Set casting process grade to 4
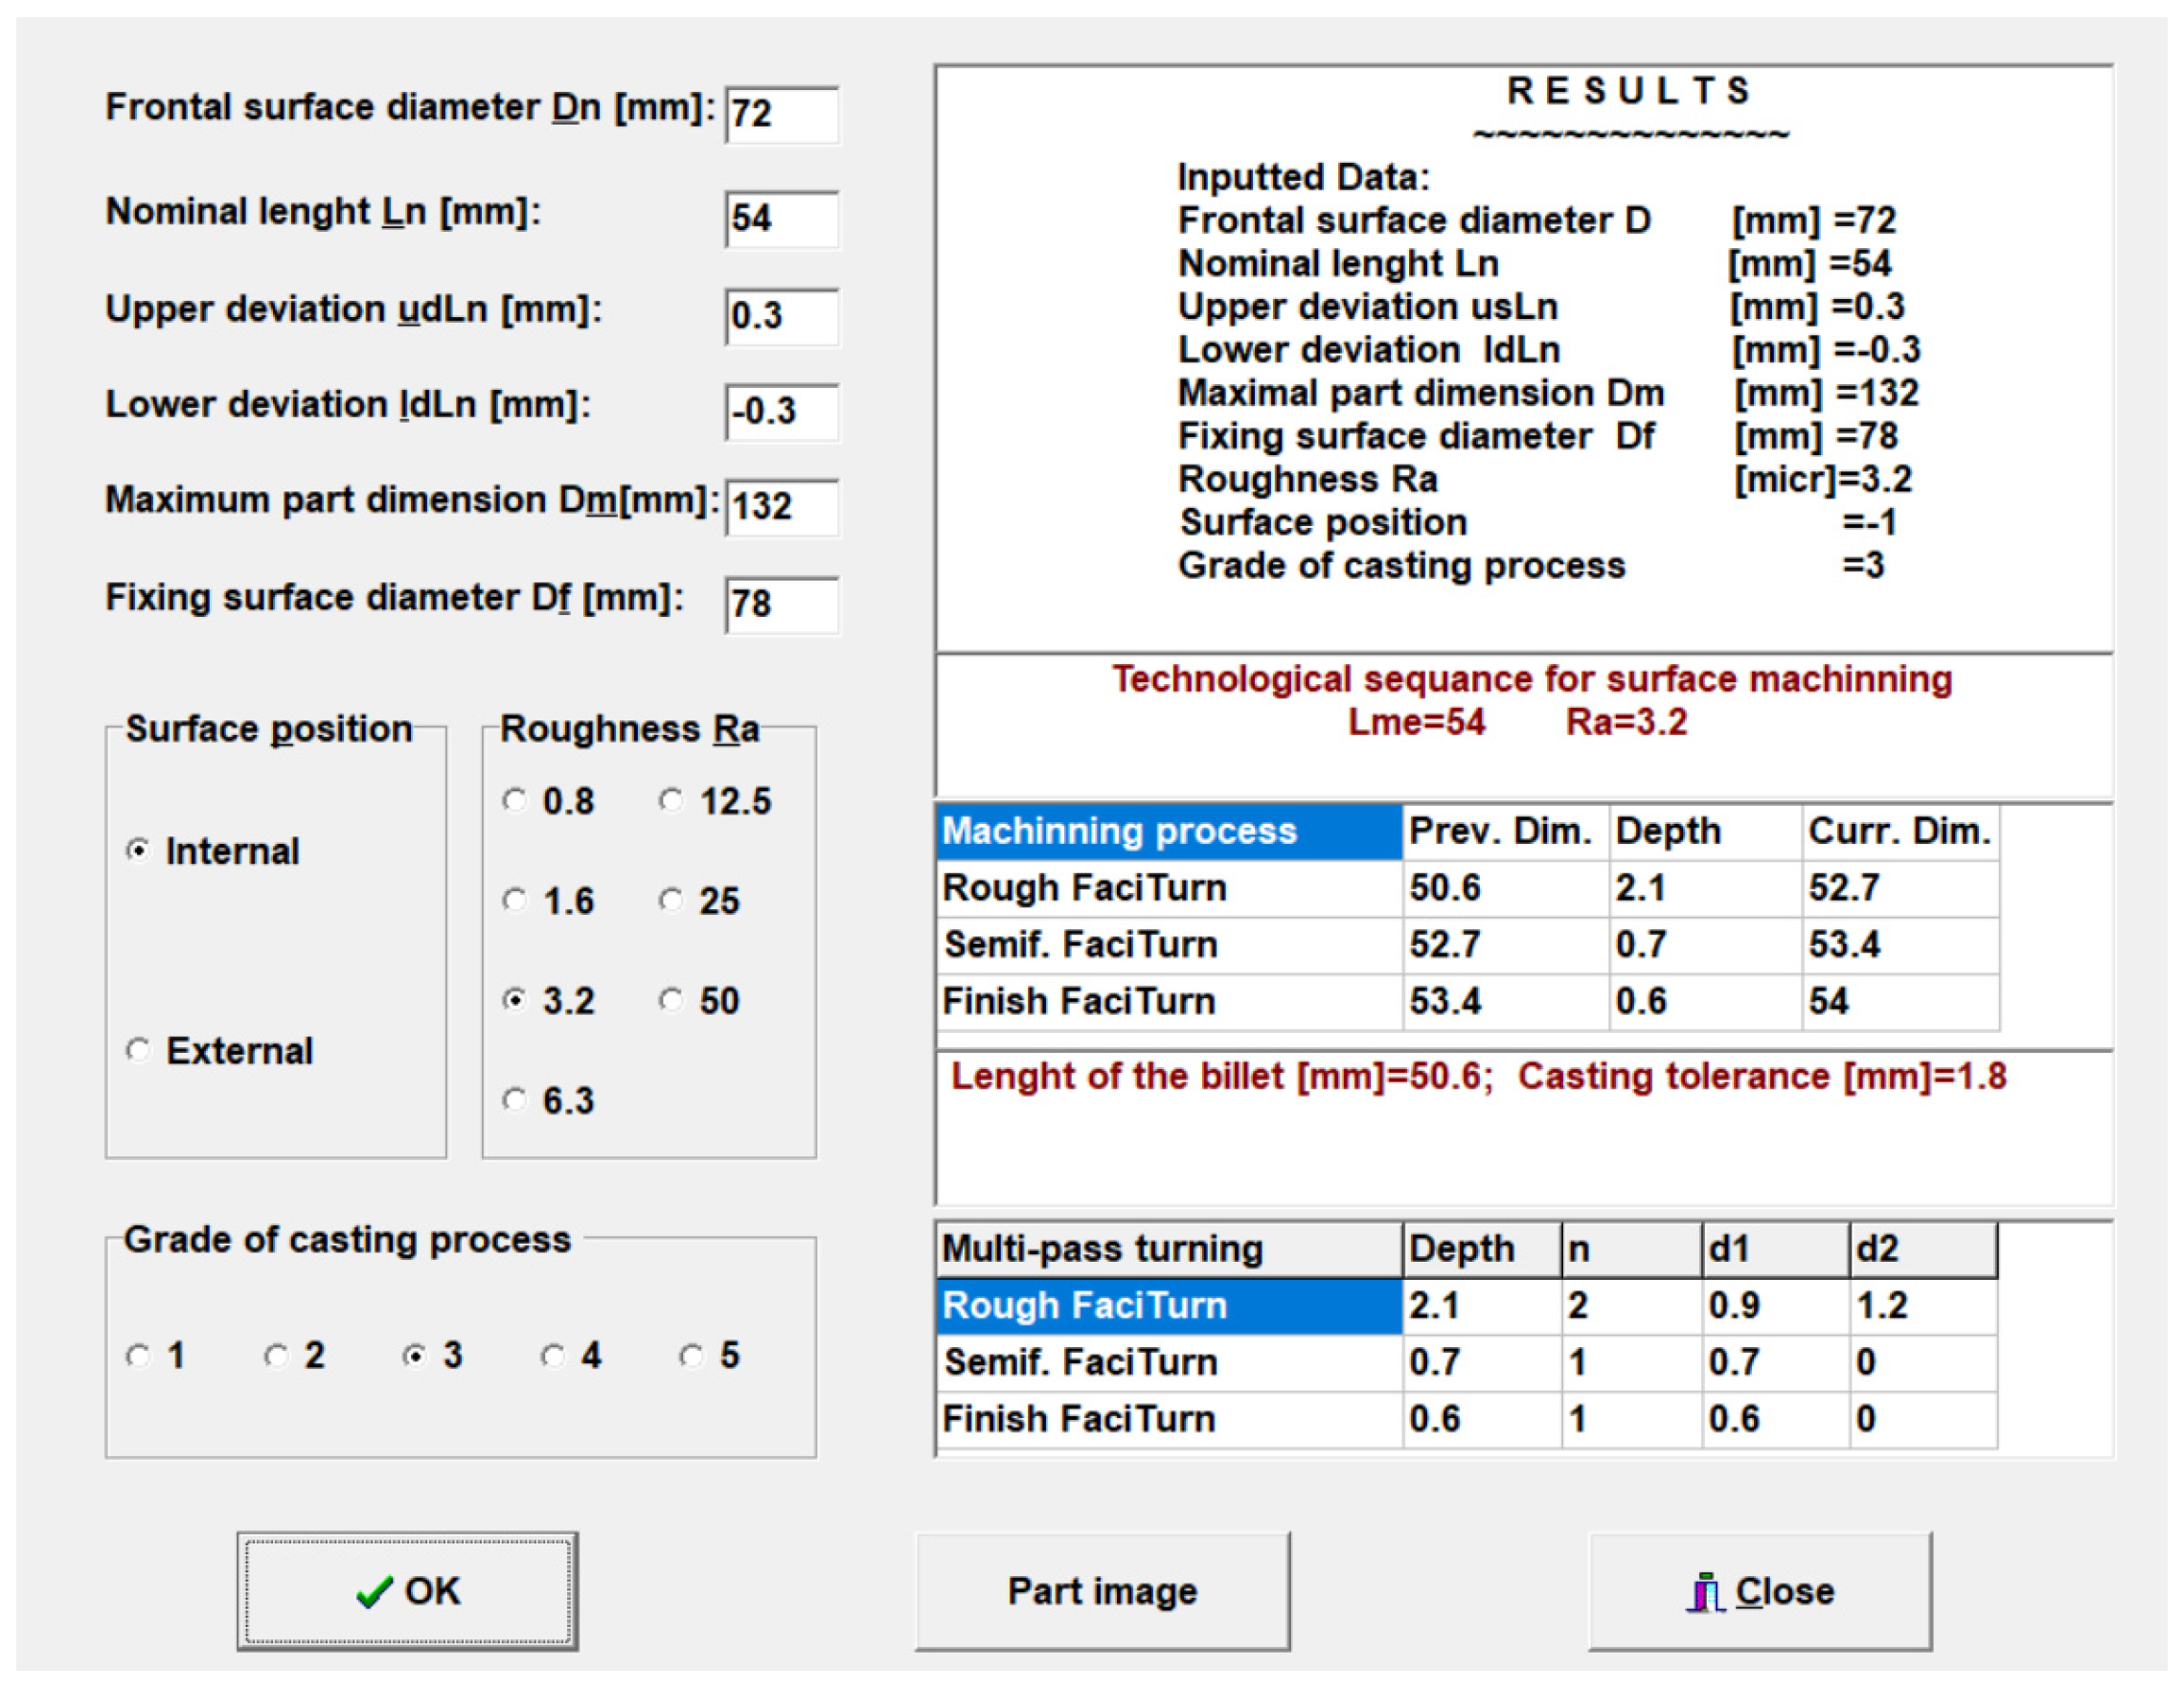This screenshot has height=1691, width=2184. pos(553,1356)
